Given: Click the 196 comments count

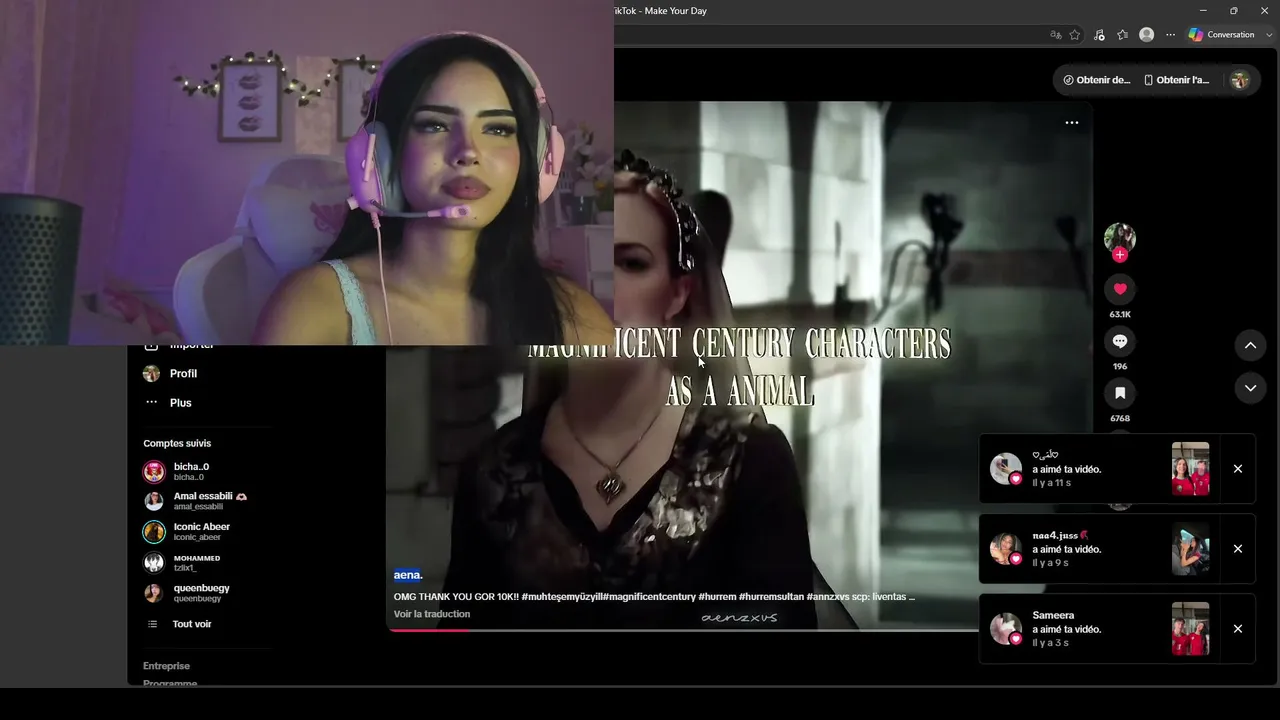Looking at the screenshot, I should click(x=1120, y=366).
